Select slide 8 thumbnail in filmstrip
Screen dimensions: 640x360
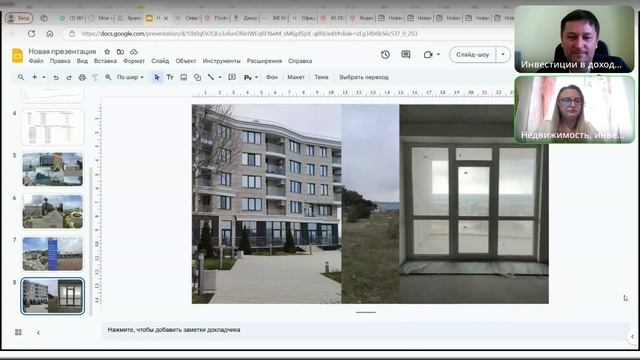pos(53,296)
